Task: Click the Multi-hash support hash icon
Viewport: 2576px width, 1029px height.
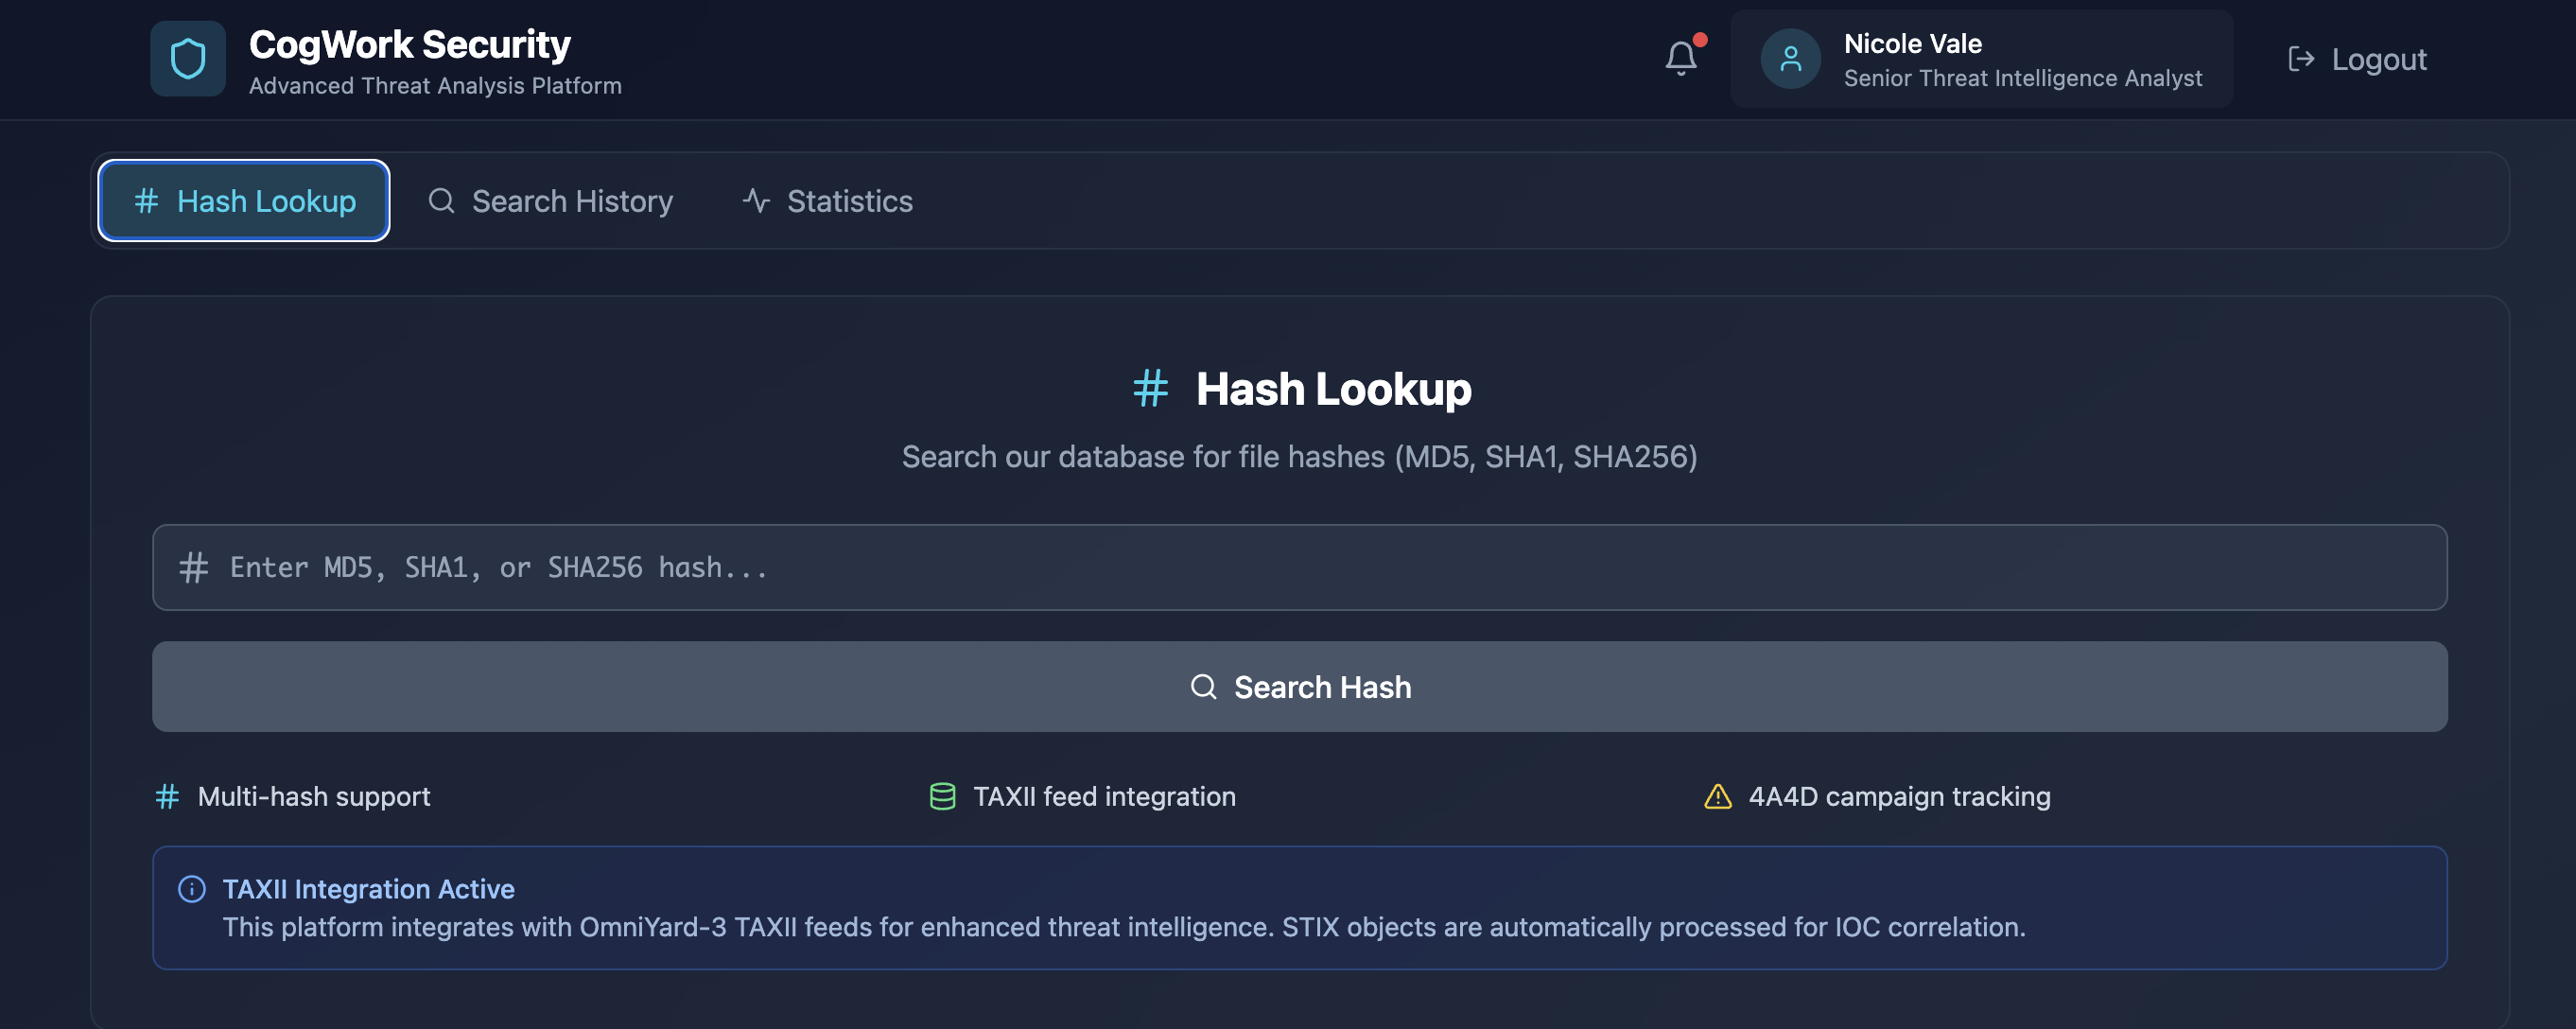Action: [166, 796]
